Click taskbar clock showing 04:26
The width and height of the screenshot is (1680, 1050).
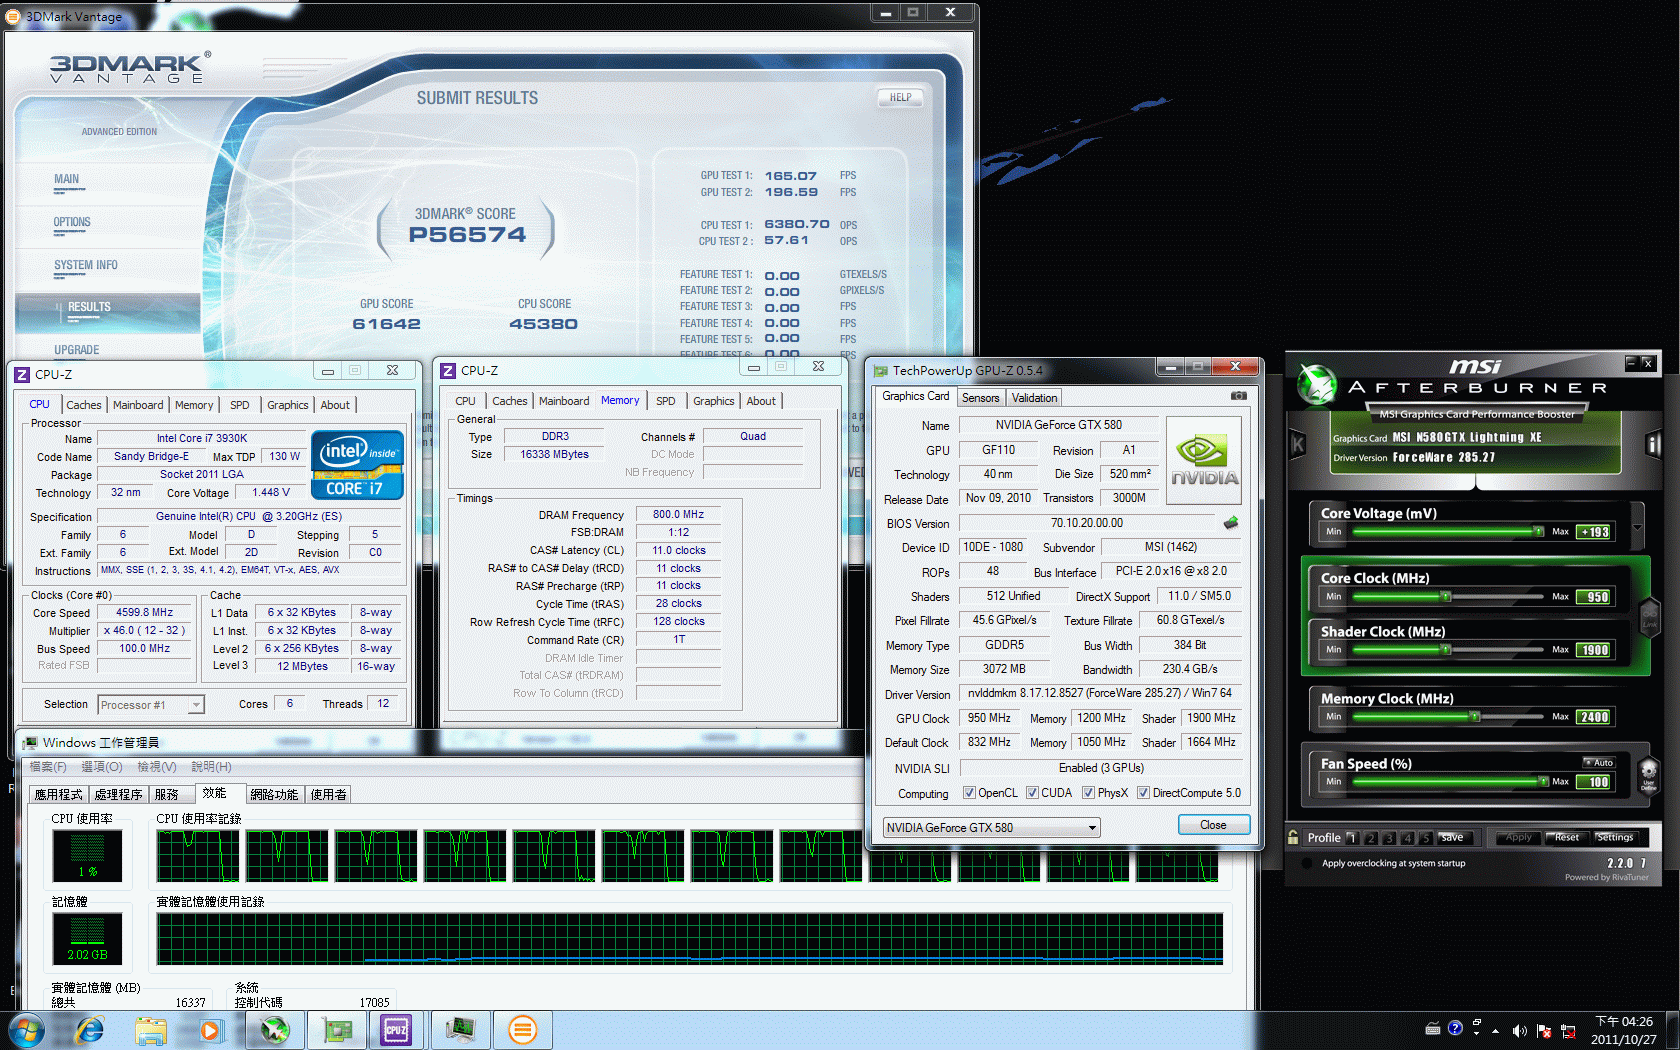(1623, 1030)
